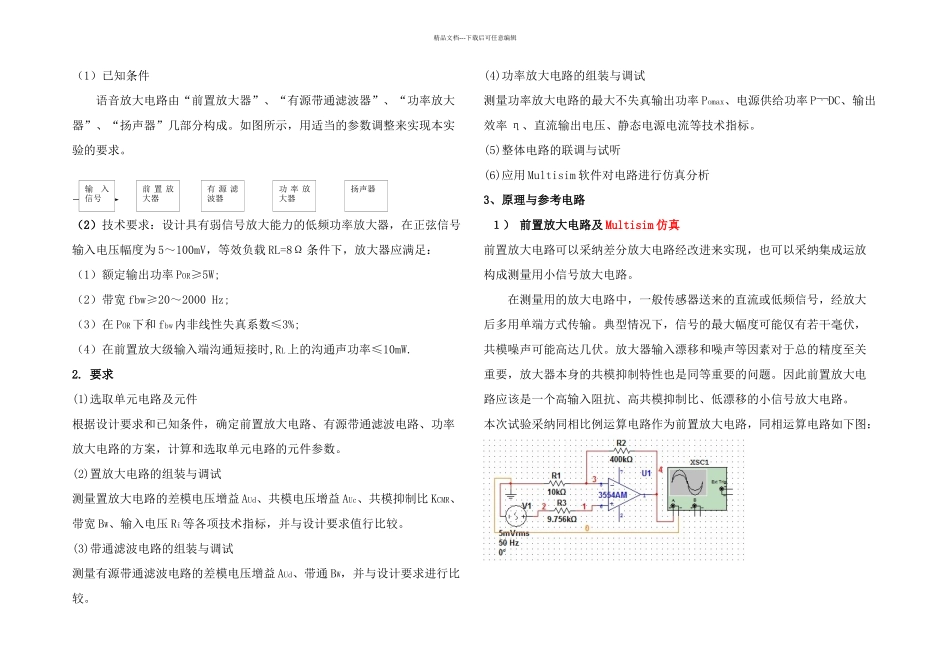Click the bold heading "3、原理与参考电路"

(534, 200)
